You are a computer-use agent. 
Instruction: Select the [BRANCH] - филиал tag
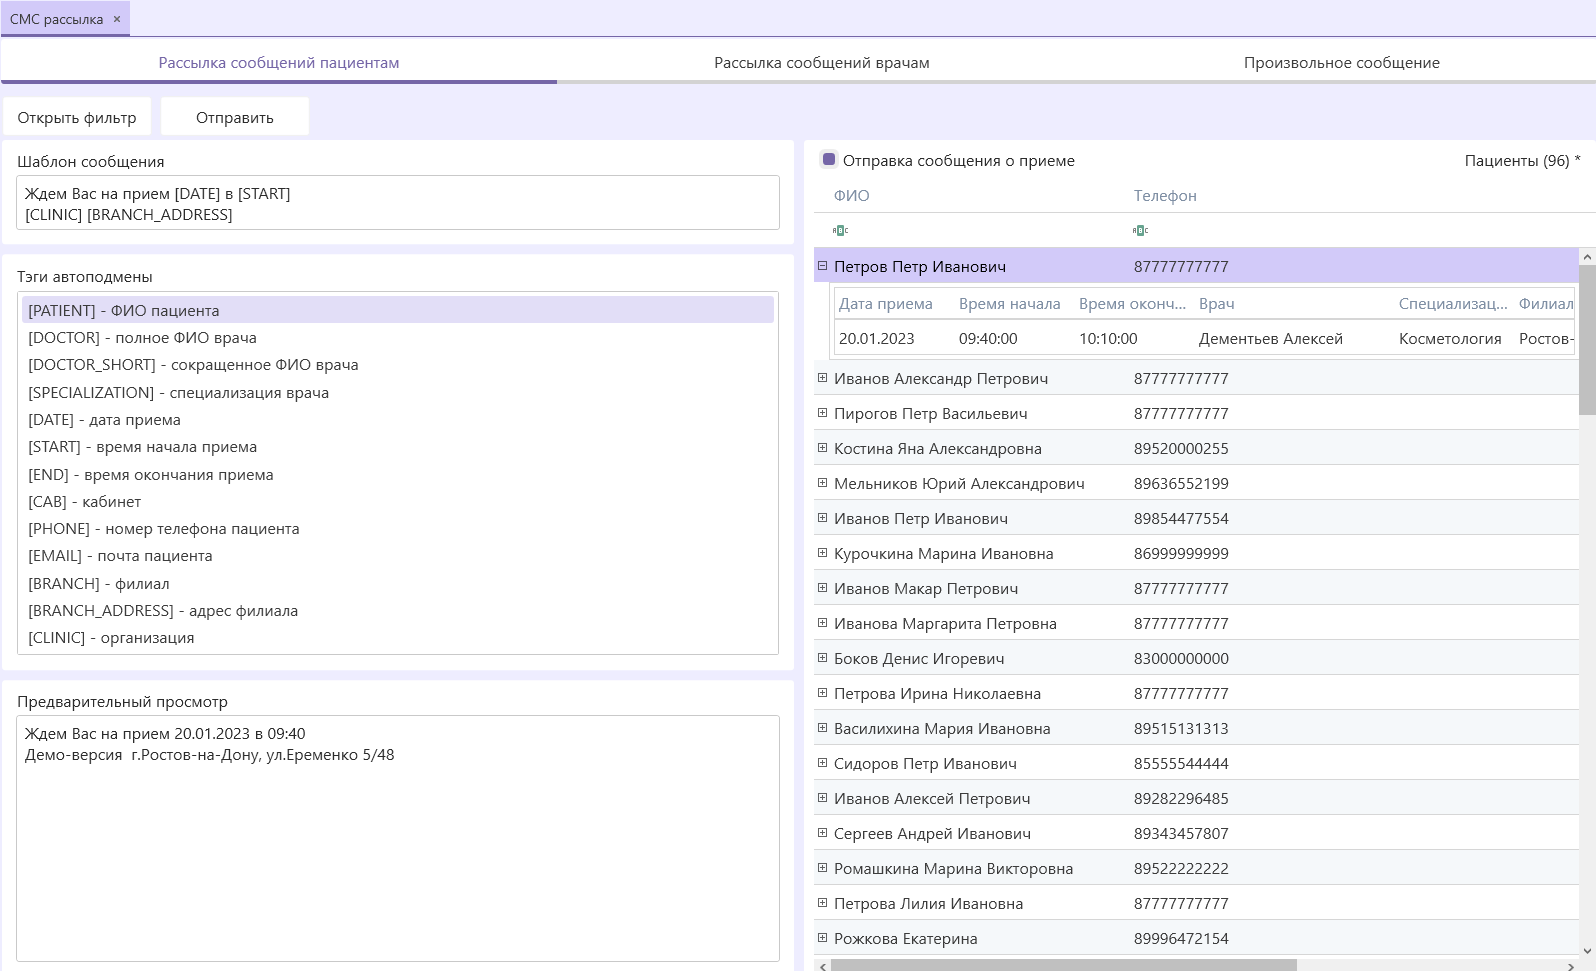(398, 583)
